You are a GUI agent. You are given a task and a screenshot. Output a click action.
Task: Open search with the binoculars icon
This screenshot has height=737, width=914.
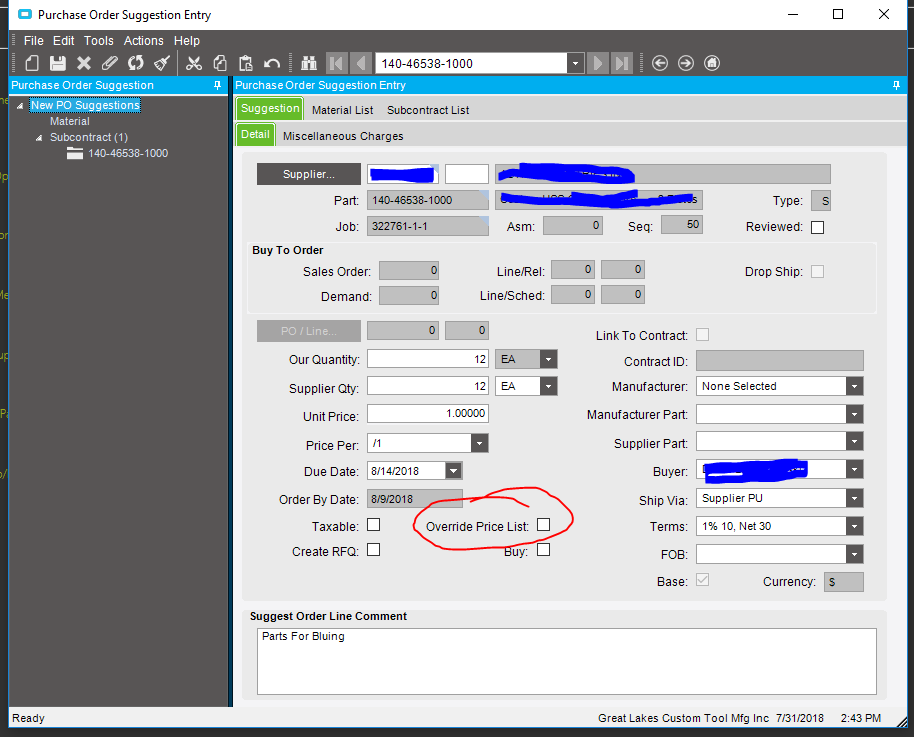point(308,63)
